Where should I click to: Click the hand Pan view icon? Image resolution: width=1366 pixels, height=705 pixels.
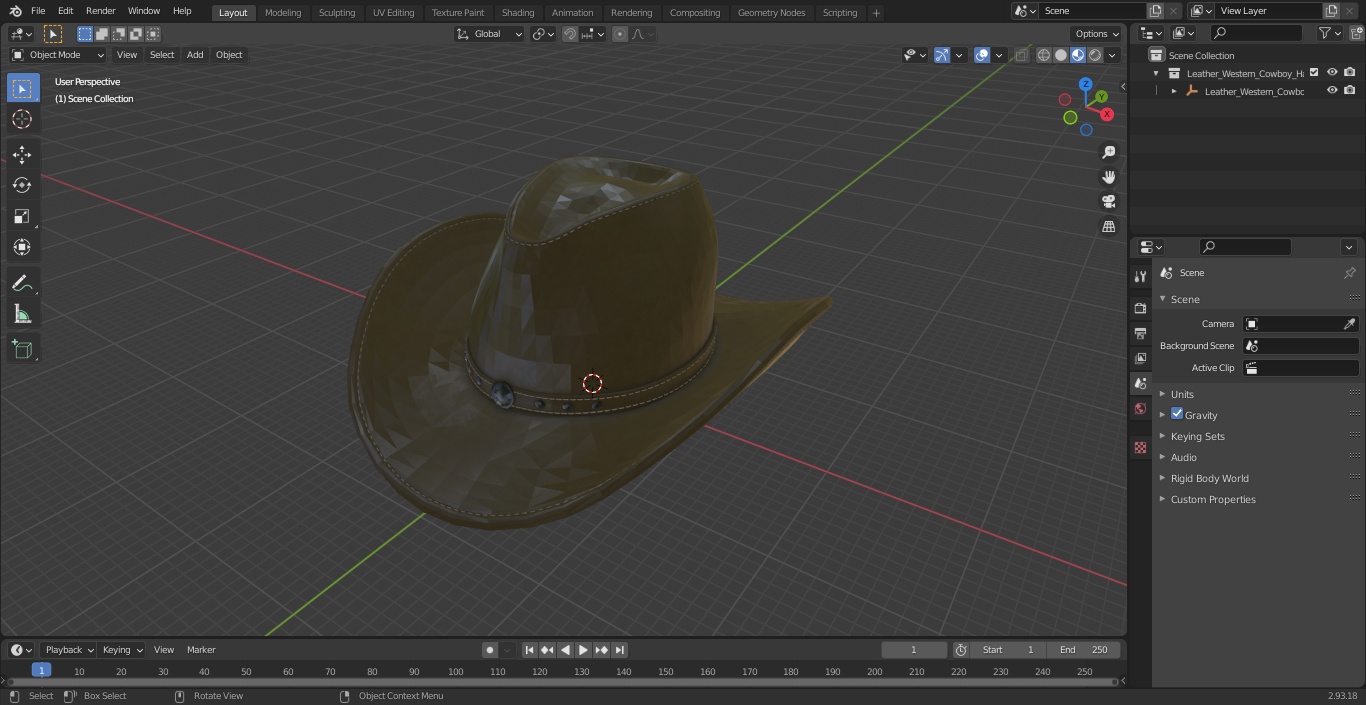[x=1108, y=177]
